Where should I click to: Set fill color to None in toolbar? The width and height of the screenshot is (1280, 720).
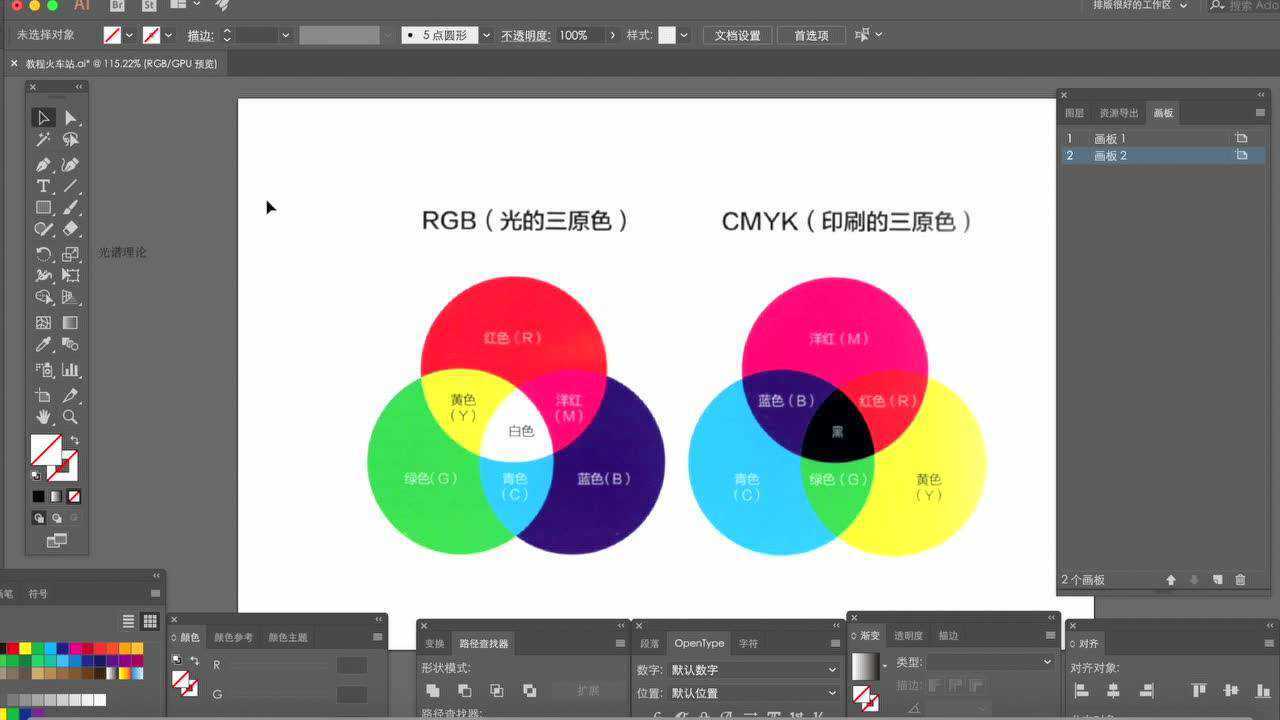point(74,496)
